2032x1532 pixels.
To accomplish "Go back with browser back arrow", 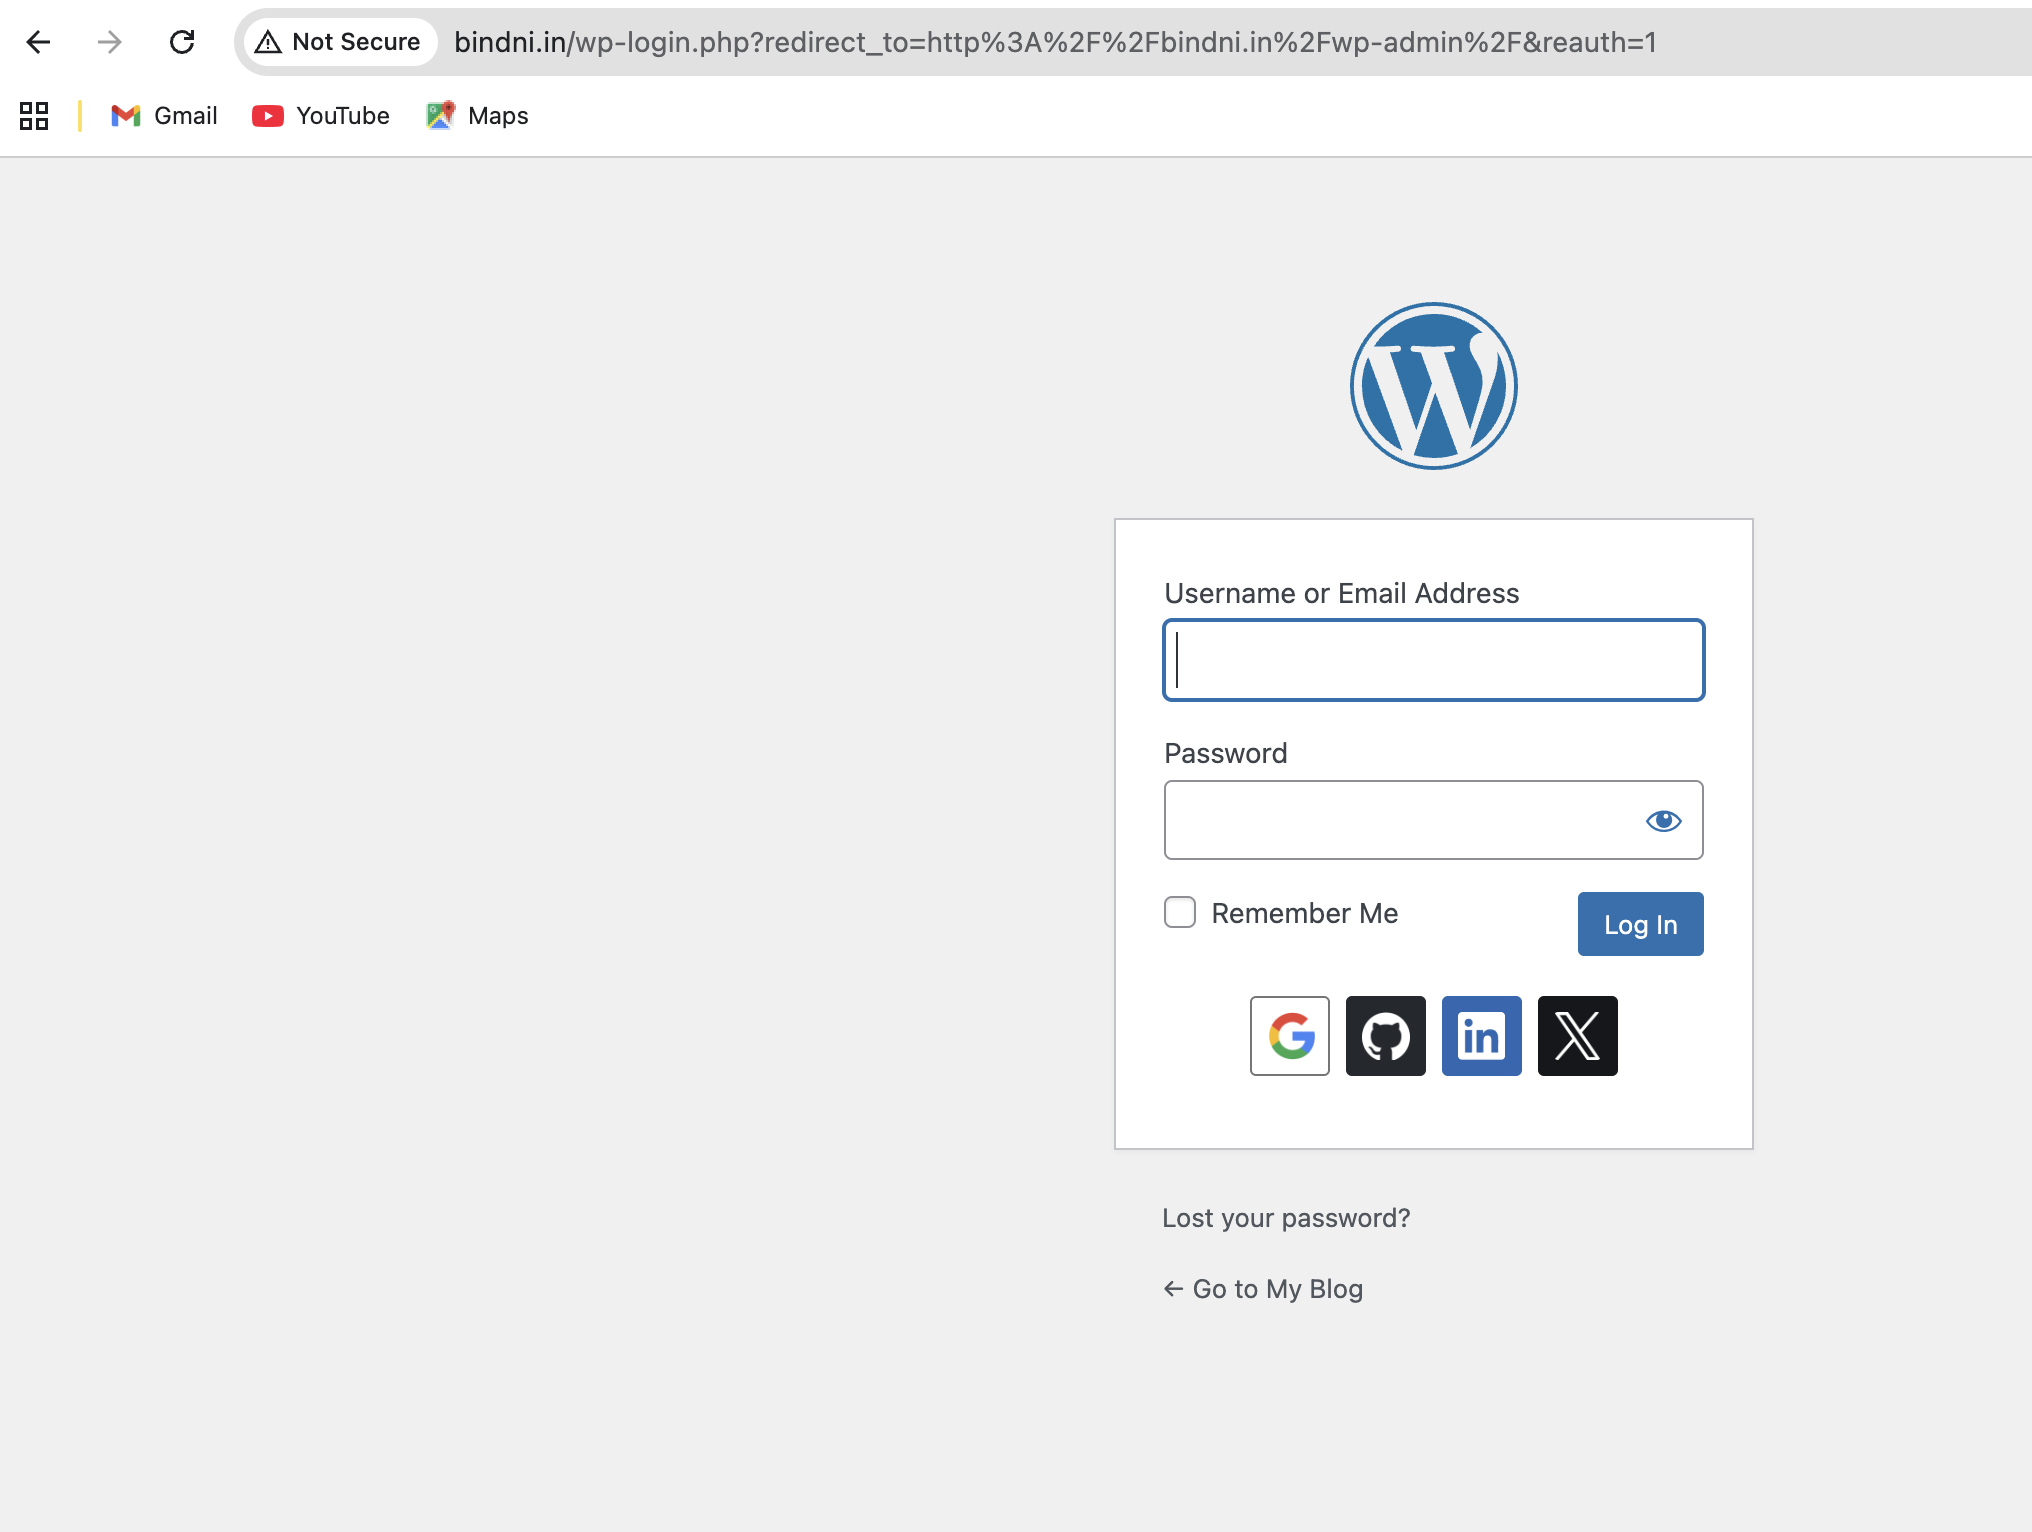I will pos(38,42).
